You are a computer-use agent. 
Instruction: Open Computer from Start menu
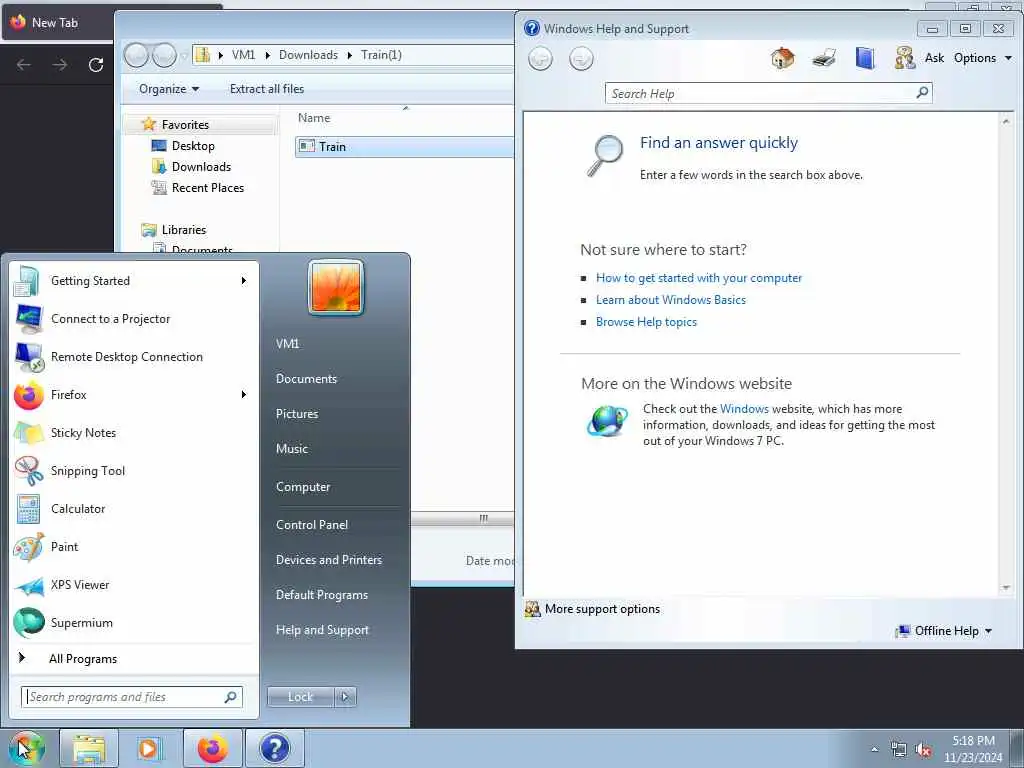coord(303,487)
